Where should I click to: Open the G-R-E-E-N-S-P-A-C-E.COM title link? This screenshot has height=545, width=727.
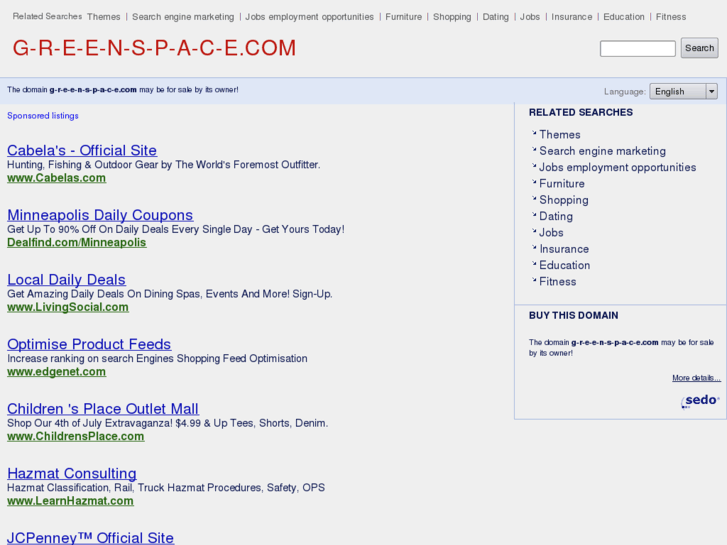coord(154,48)
